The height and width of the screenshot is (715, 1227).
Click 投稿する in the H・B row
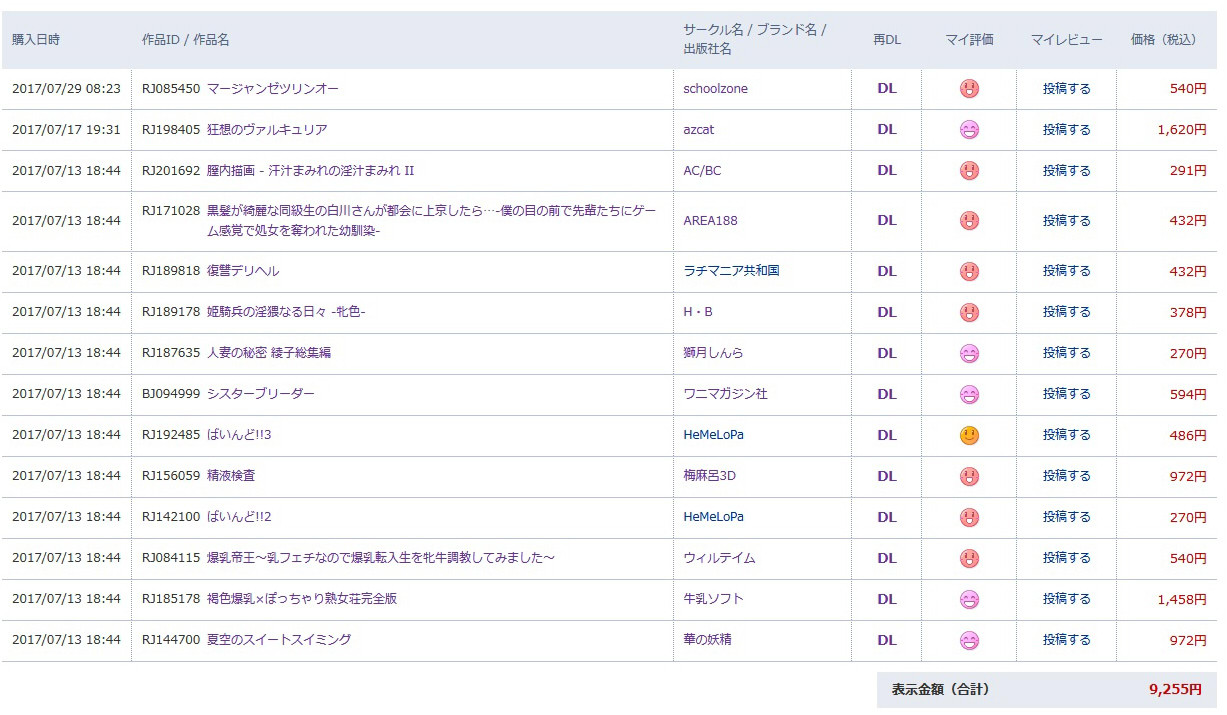(1067, 311)
